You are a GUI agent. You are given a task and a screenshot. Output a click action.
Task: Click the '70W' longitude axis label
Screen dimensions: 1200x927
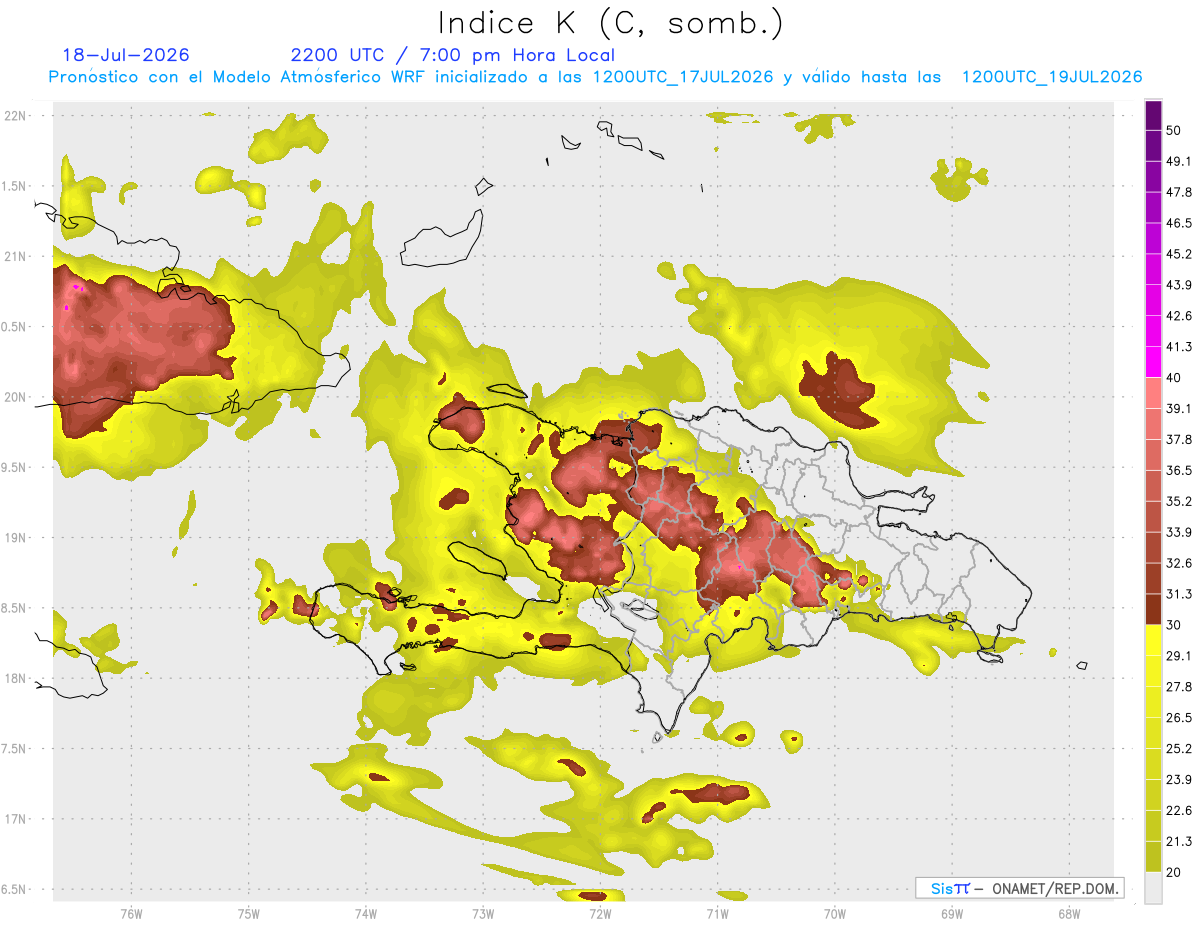[x=835, y=913]
